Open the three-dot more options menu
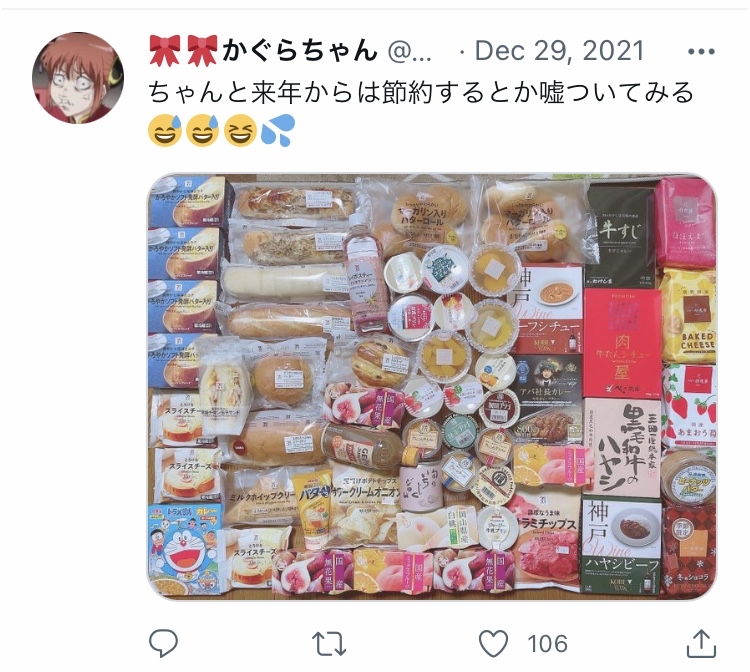This screenshot has width=750, height=672. point(701,51)
